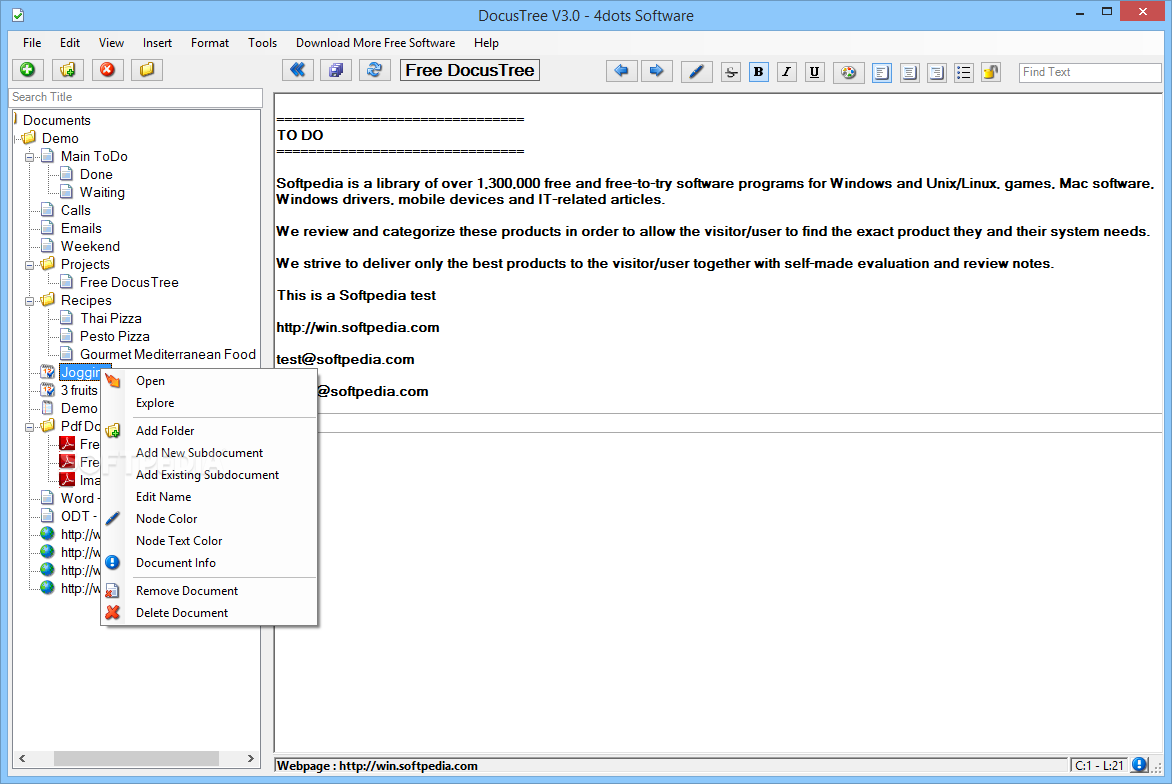Open the File menu

point(32,43)
